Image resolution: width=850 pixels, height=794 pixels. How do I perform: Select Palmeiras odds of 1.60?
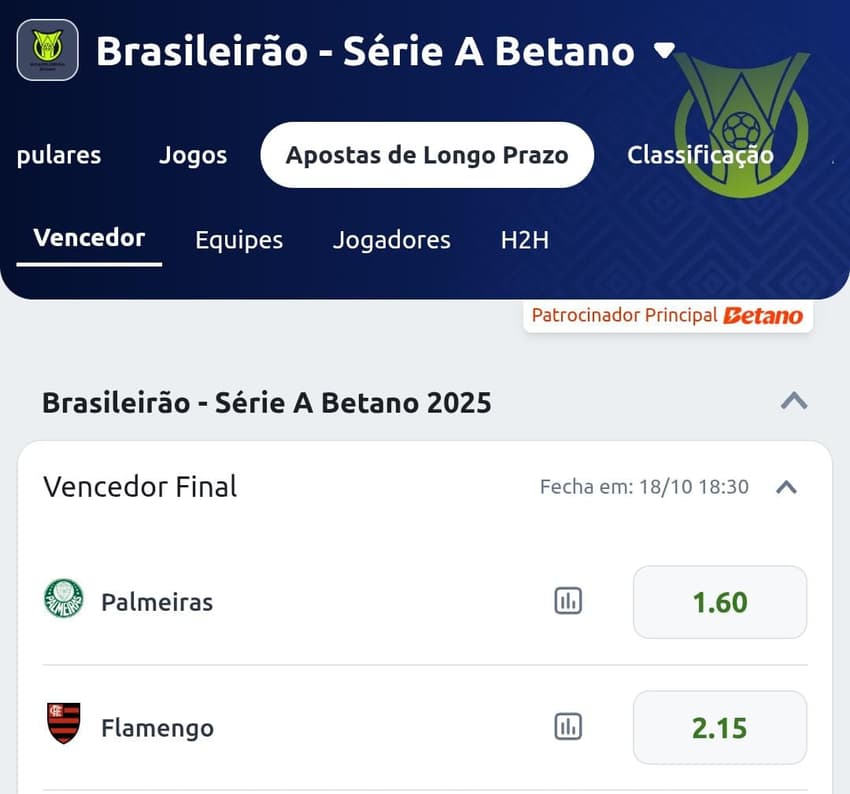(x=719, y=602)
